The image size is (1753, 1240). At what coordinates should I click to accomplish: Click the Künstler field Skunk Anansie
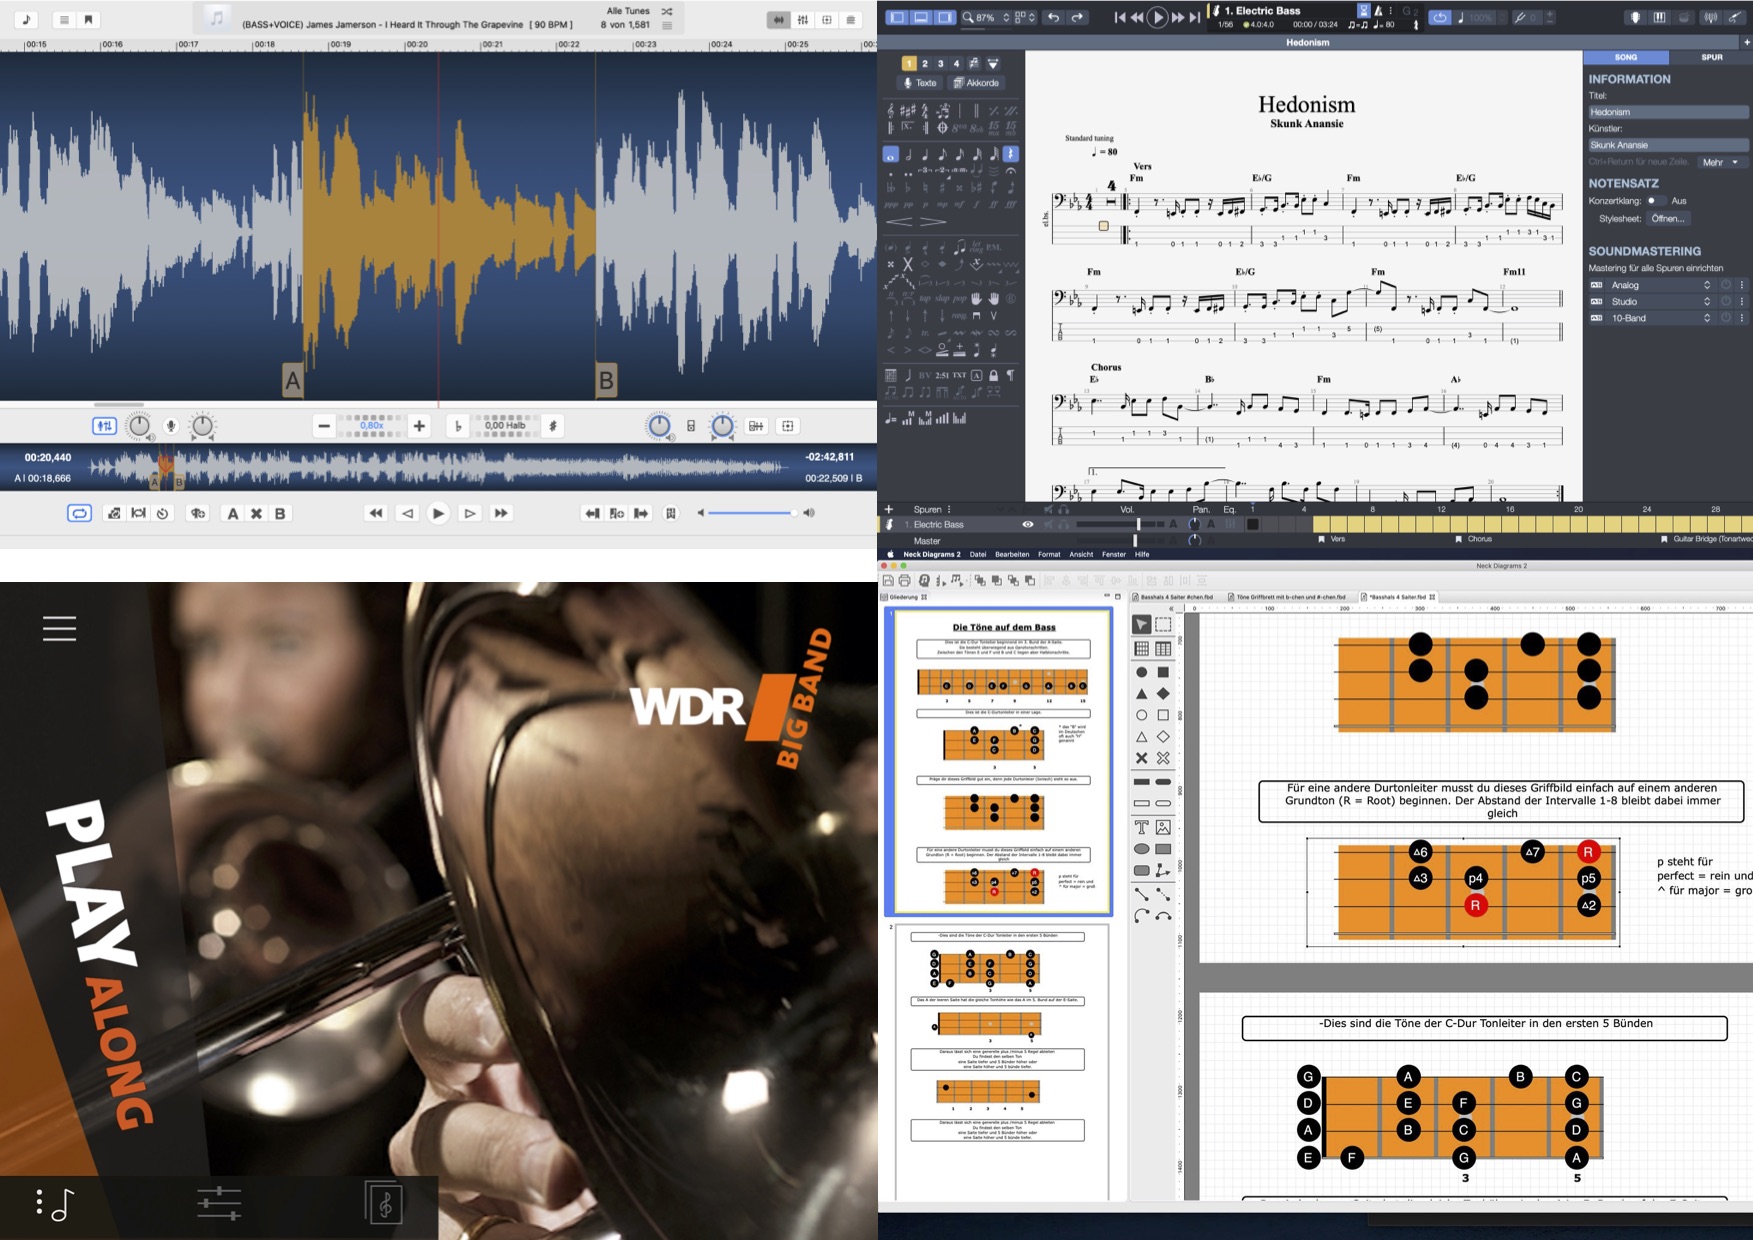click(x=1669, y=145)
